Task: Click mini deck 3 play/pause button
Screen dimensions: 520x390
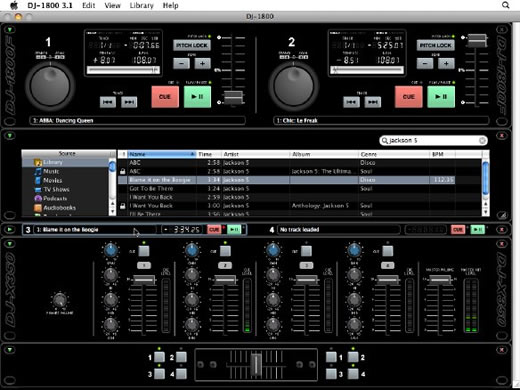Action: (234, 230)
